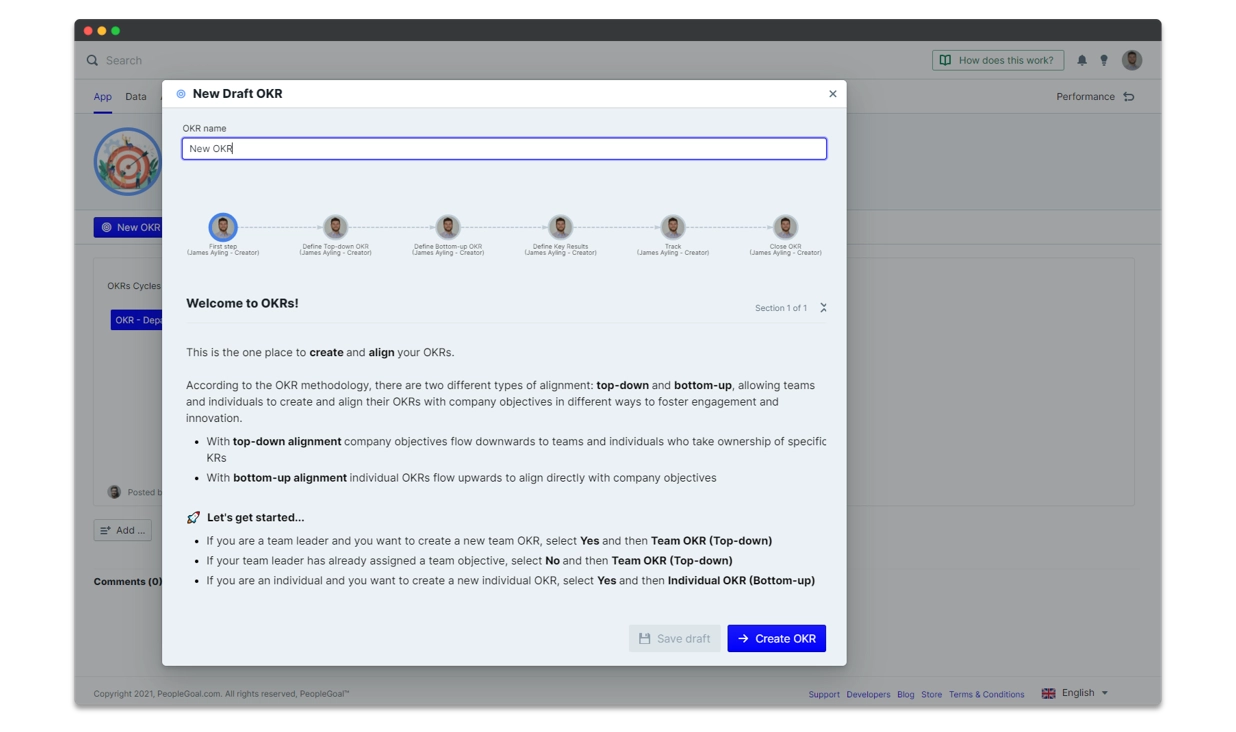This screenshot has width=1236, height=732.
Task: Select the Close OKR step avatar
Action: coord(785,227)
